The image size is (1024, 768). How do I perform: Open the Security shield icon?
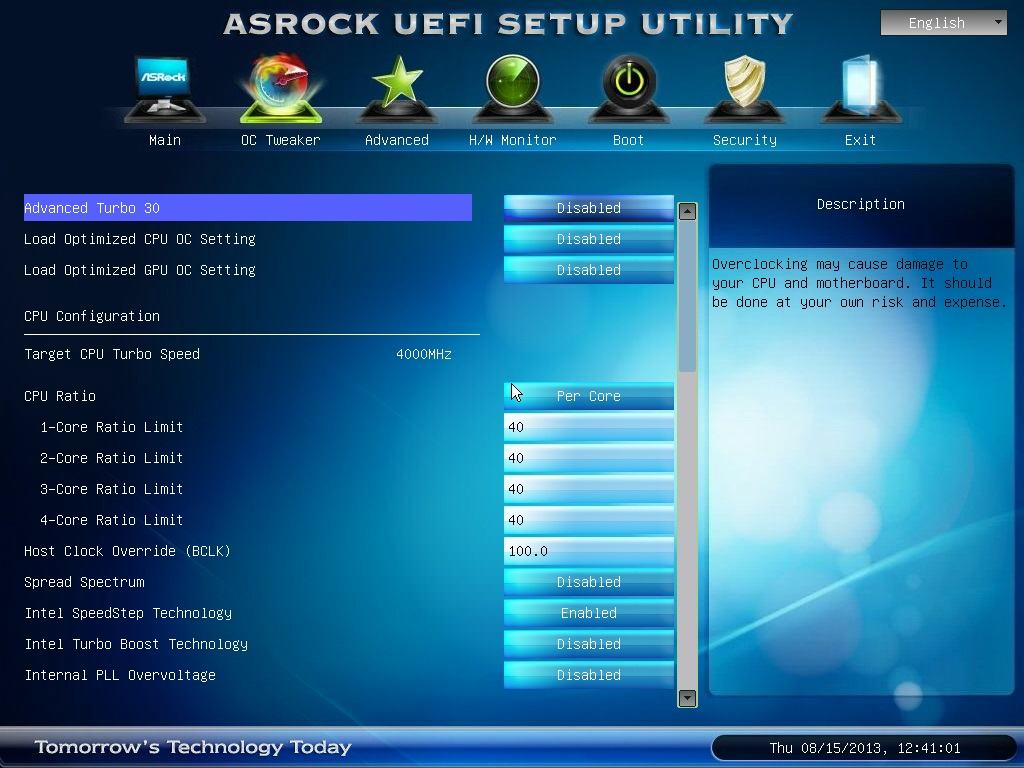pyautogui.click(x=744, y=89)
